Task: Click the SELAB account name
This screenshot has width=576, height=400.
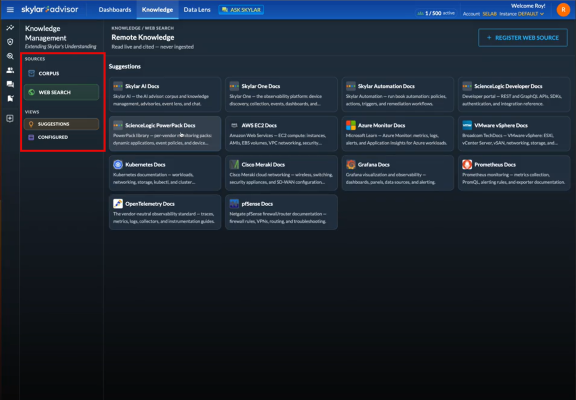Action: pos(489,14)
